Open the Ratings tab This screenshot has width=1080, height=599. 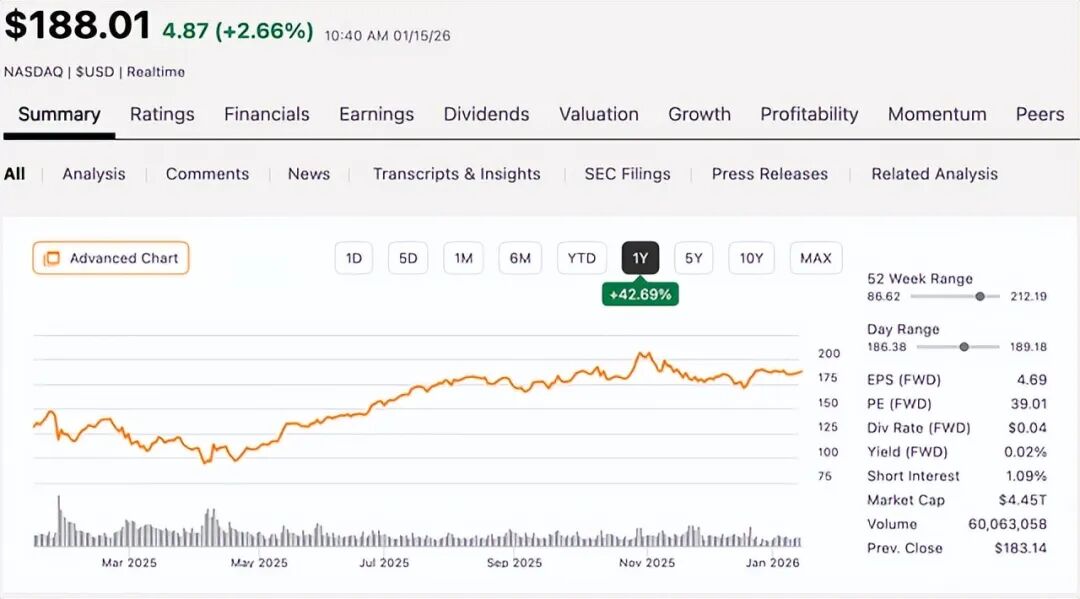tap(162, 114)
